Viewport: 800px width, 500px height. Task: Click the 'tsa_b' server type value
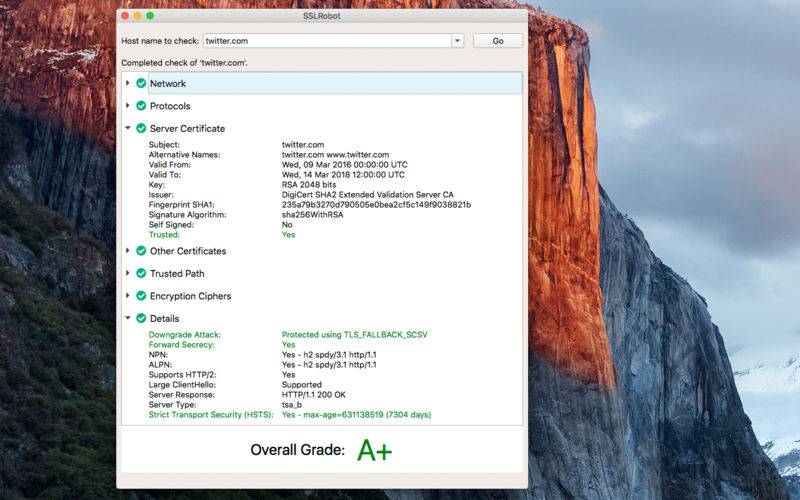coord(291,405)
